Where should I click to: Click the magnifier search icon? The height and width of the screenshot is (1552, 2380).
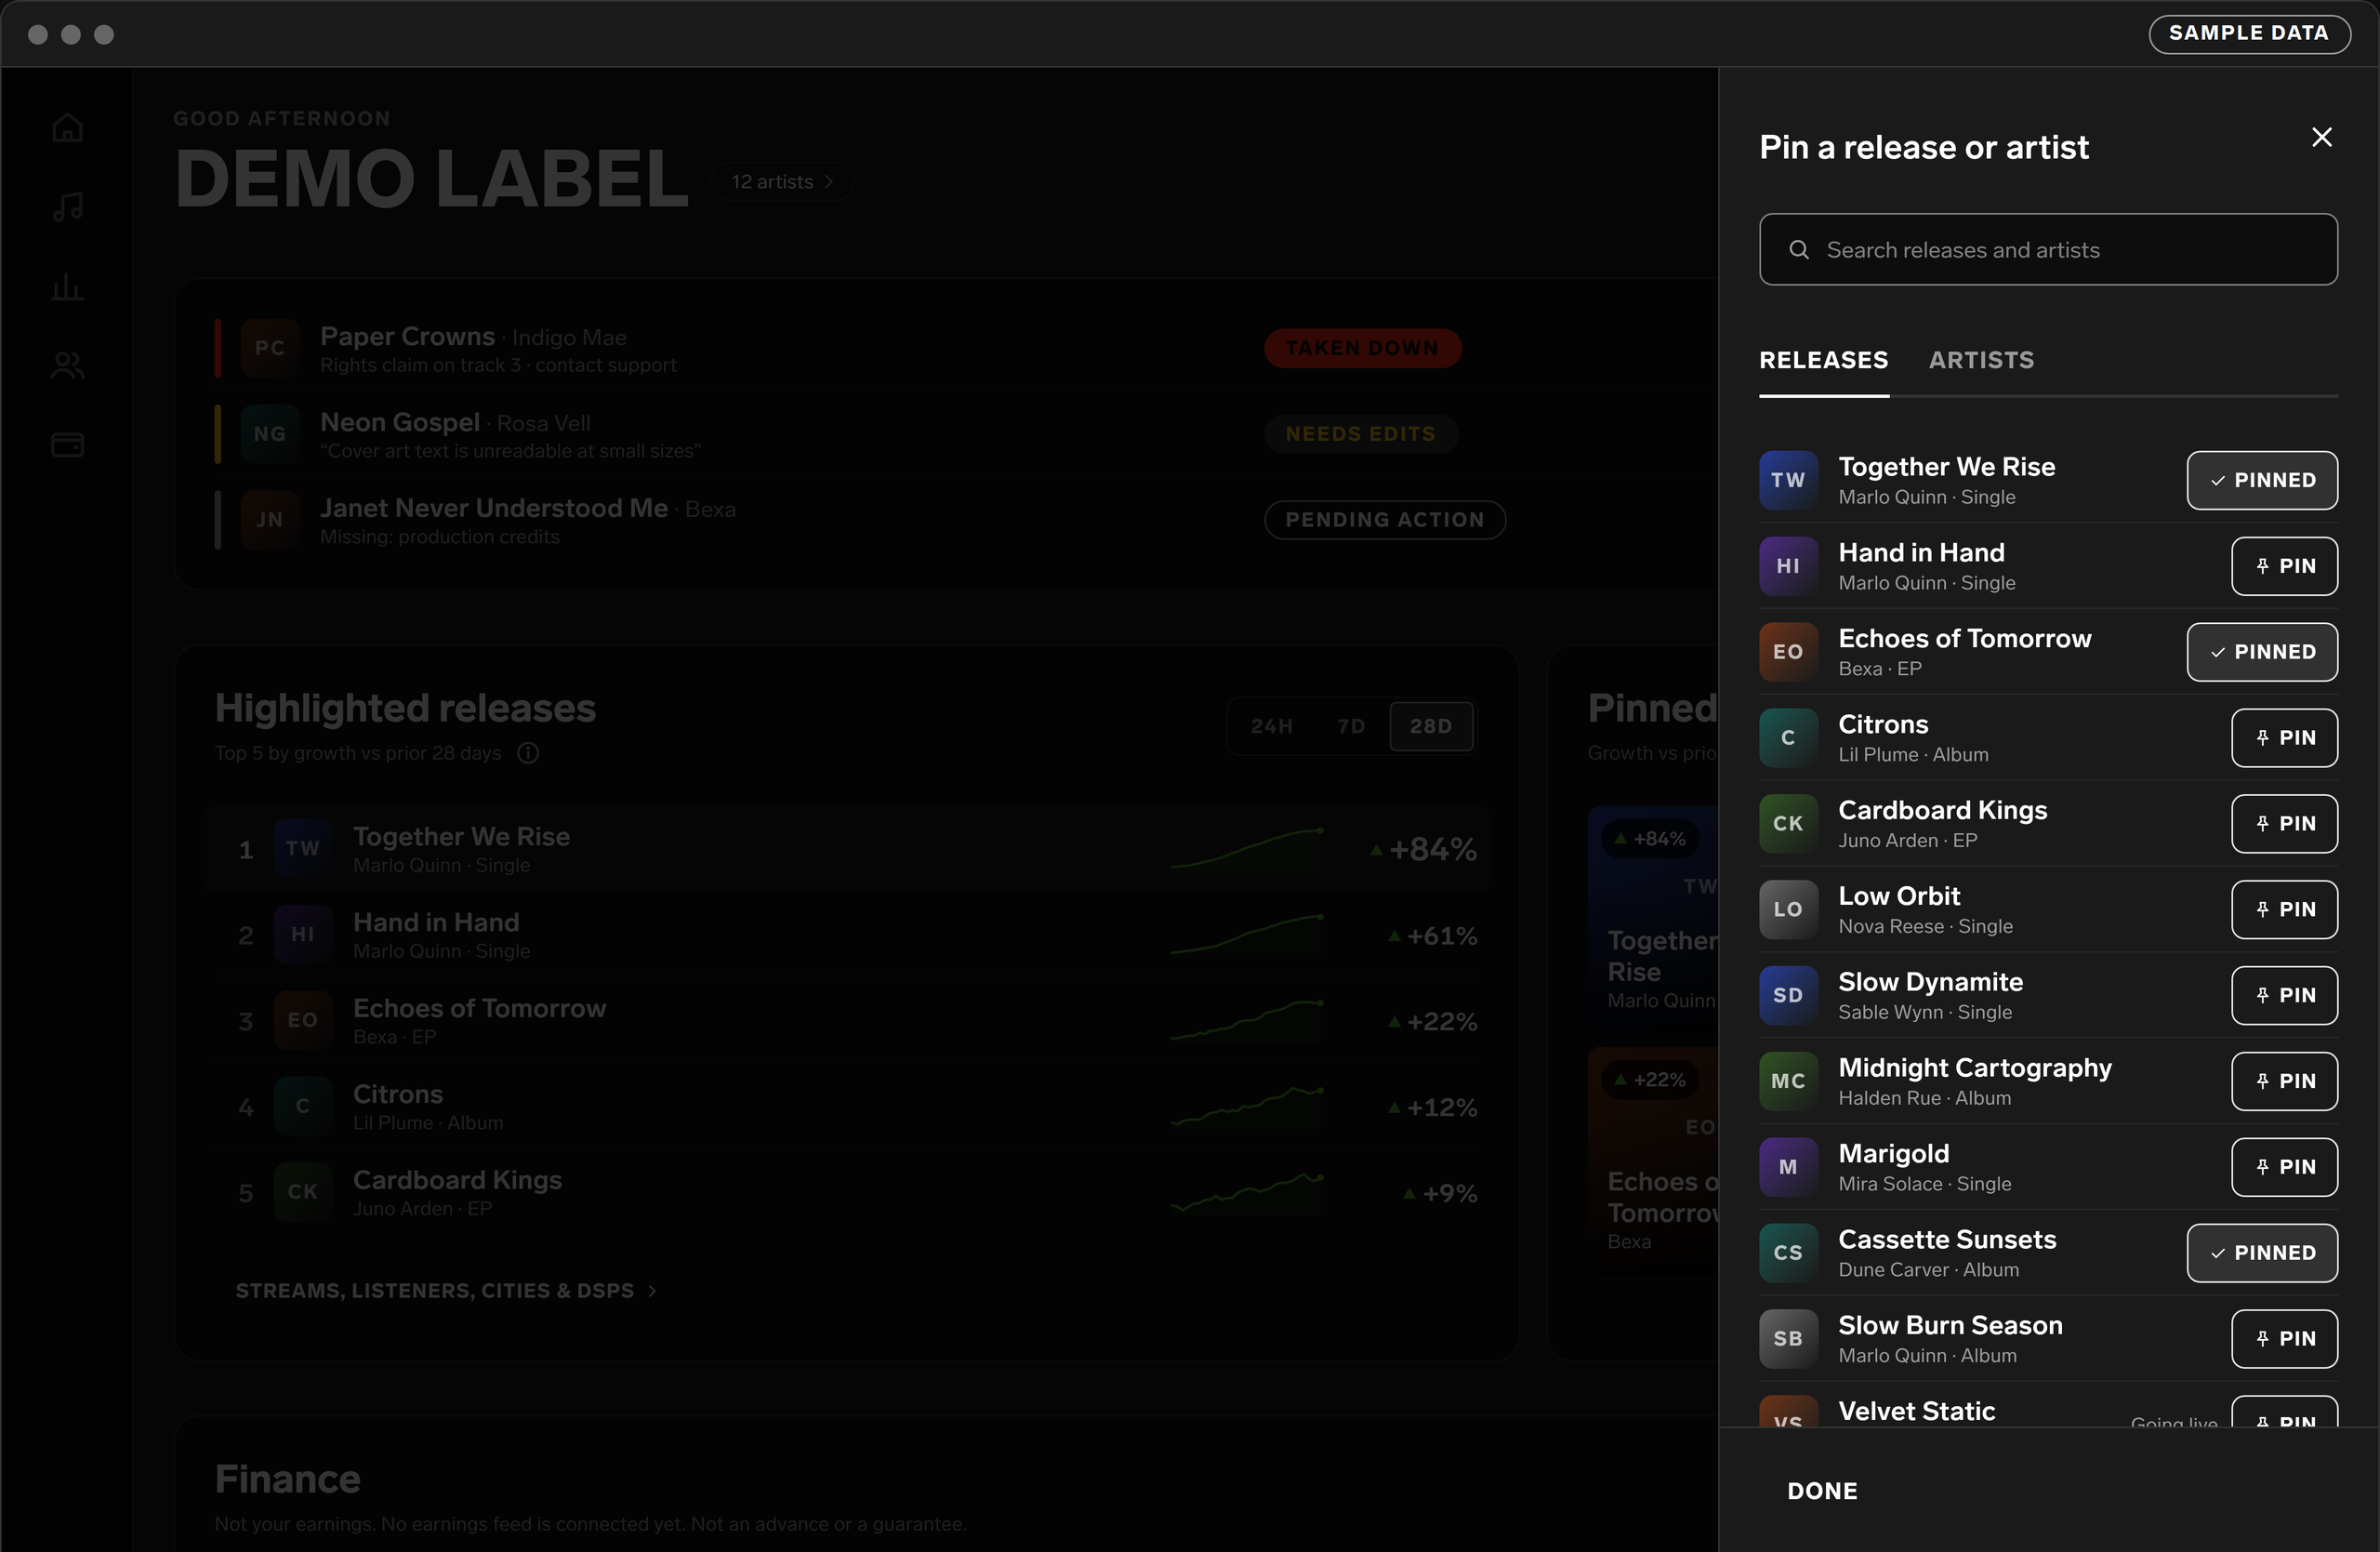click(x=1798, y=249)
